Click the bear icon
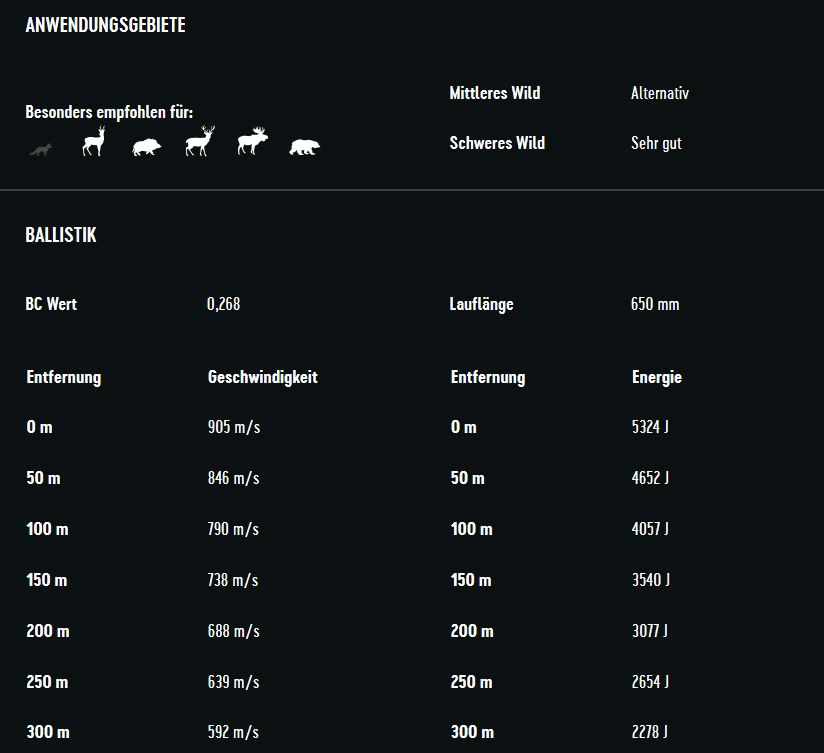This screenshot has width=824, height=753. pos(304,148)
